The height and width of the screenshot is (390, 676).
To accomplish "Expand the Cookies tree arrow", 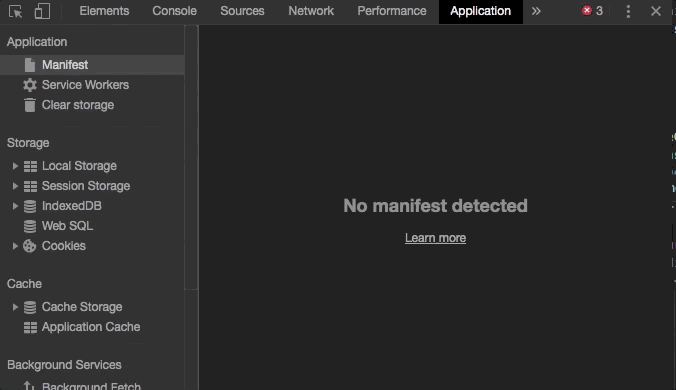I will tap(15, 246).
